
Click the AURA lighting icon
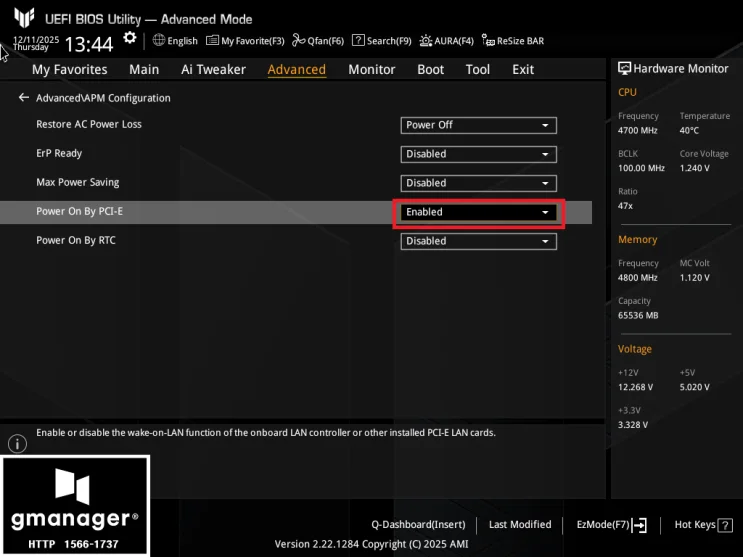[426, 41]
